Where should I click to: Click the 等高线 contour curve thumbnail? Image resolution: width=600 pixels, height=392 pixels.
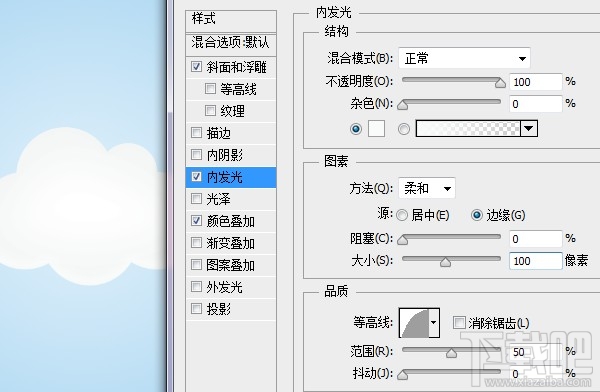tap(414, 323)
